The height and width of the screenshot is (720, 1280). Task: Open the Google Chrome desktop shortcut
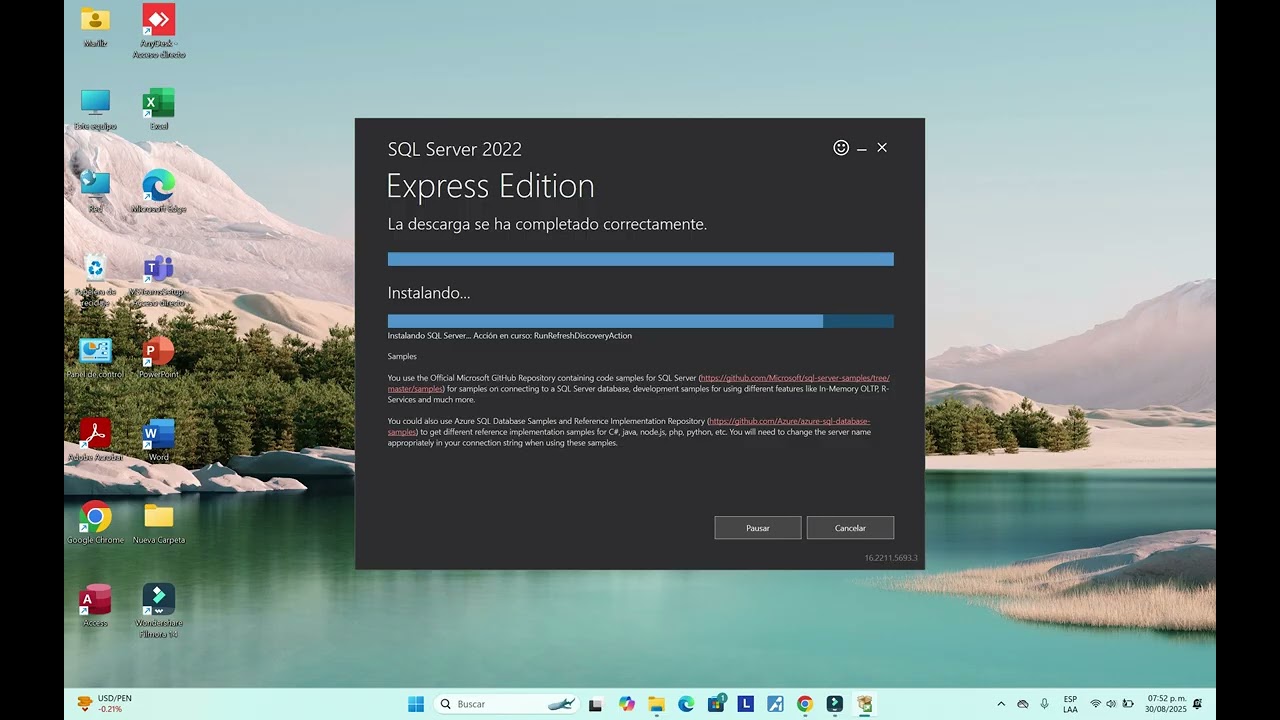pos(95,523)
